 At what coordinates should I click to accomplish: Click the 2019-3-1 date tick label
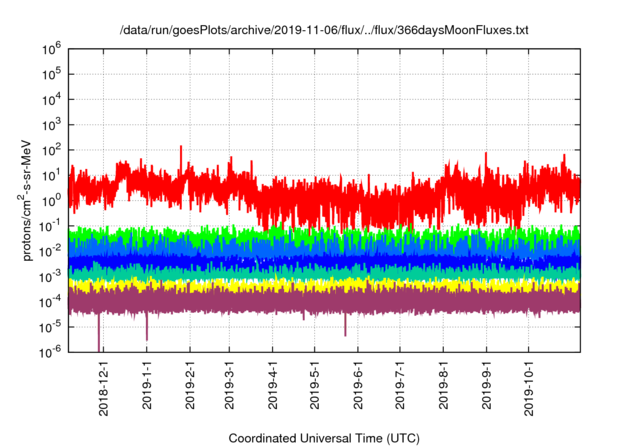pos(229,384)
